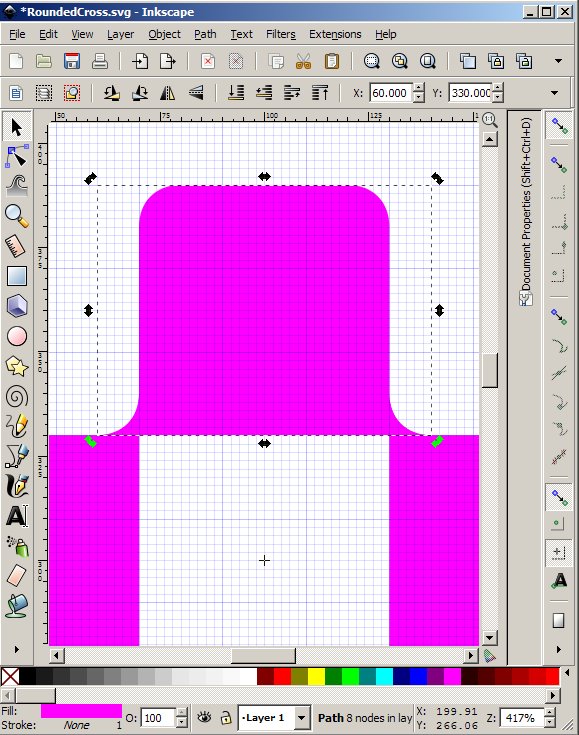Open the Filters menu
The height and width of the screenshot is (735, 579).
pos(281,34)
